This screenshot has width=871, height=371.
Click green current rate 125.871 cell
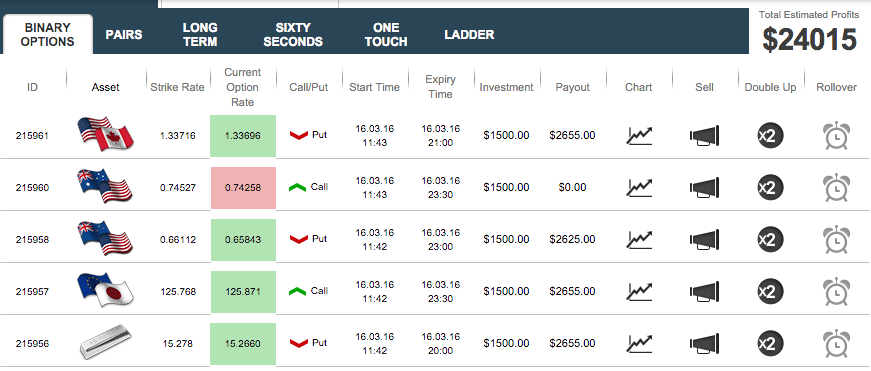(x=243, y=292)
